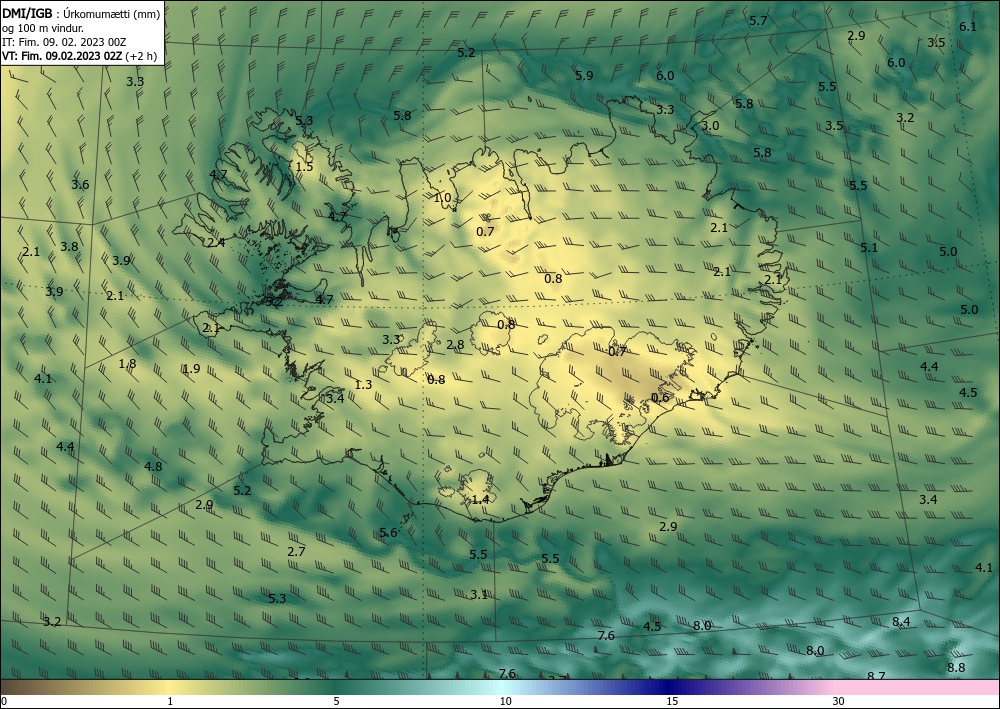The height and width of the screenshot is (709, 1000).
Task: Click the map value 2.4
Action: 216,242
